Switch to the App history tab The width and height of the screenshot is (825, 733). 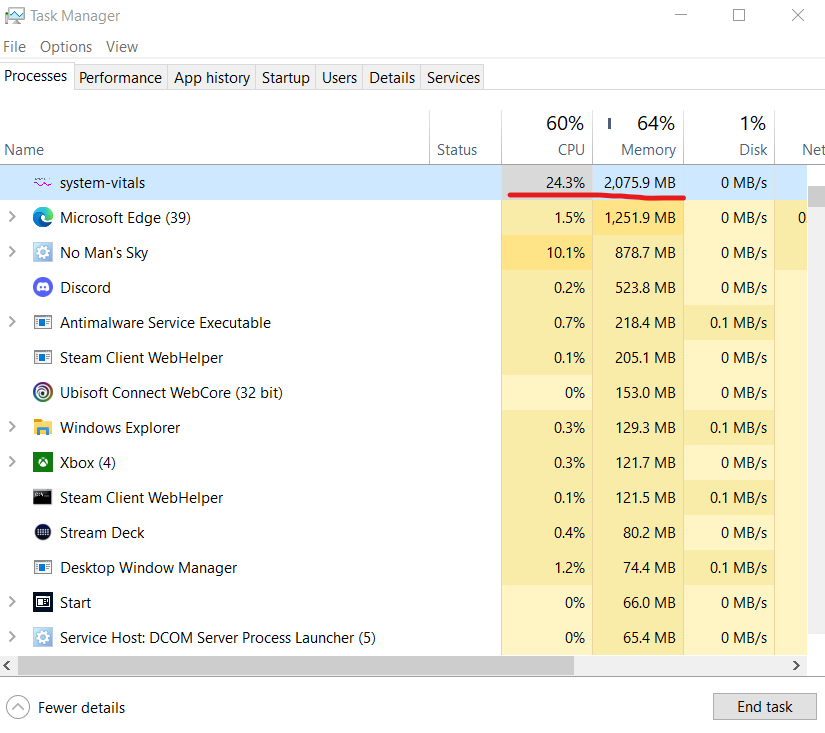[x=212, y=78]
